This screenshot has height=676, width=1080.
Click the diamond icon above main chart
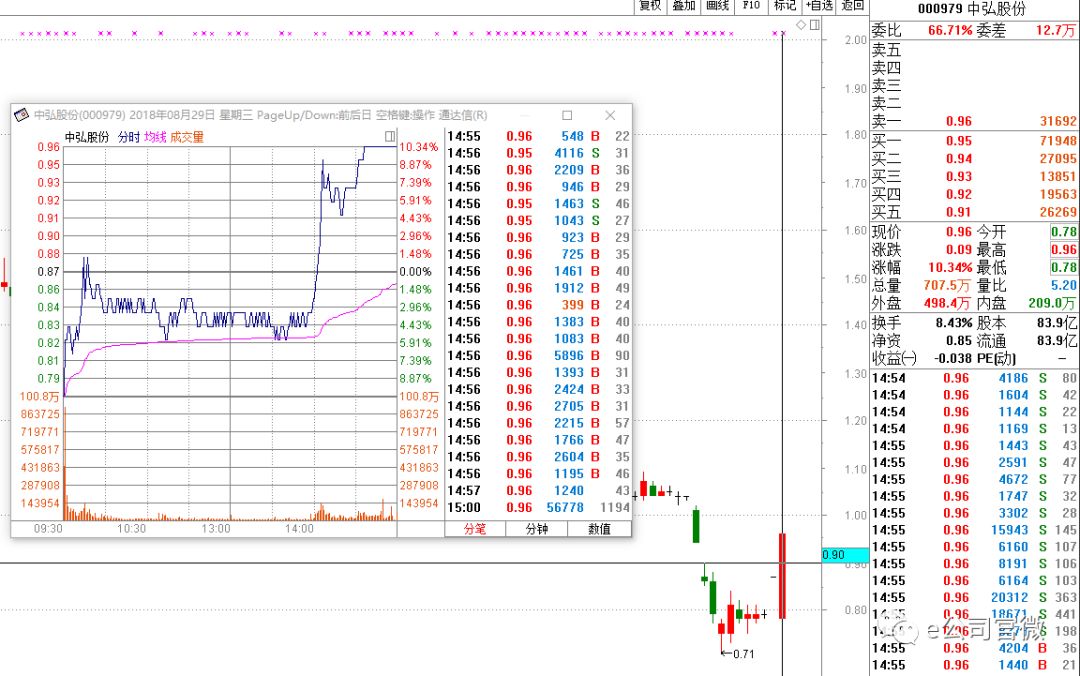pos(800,24)
